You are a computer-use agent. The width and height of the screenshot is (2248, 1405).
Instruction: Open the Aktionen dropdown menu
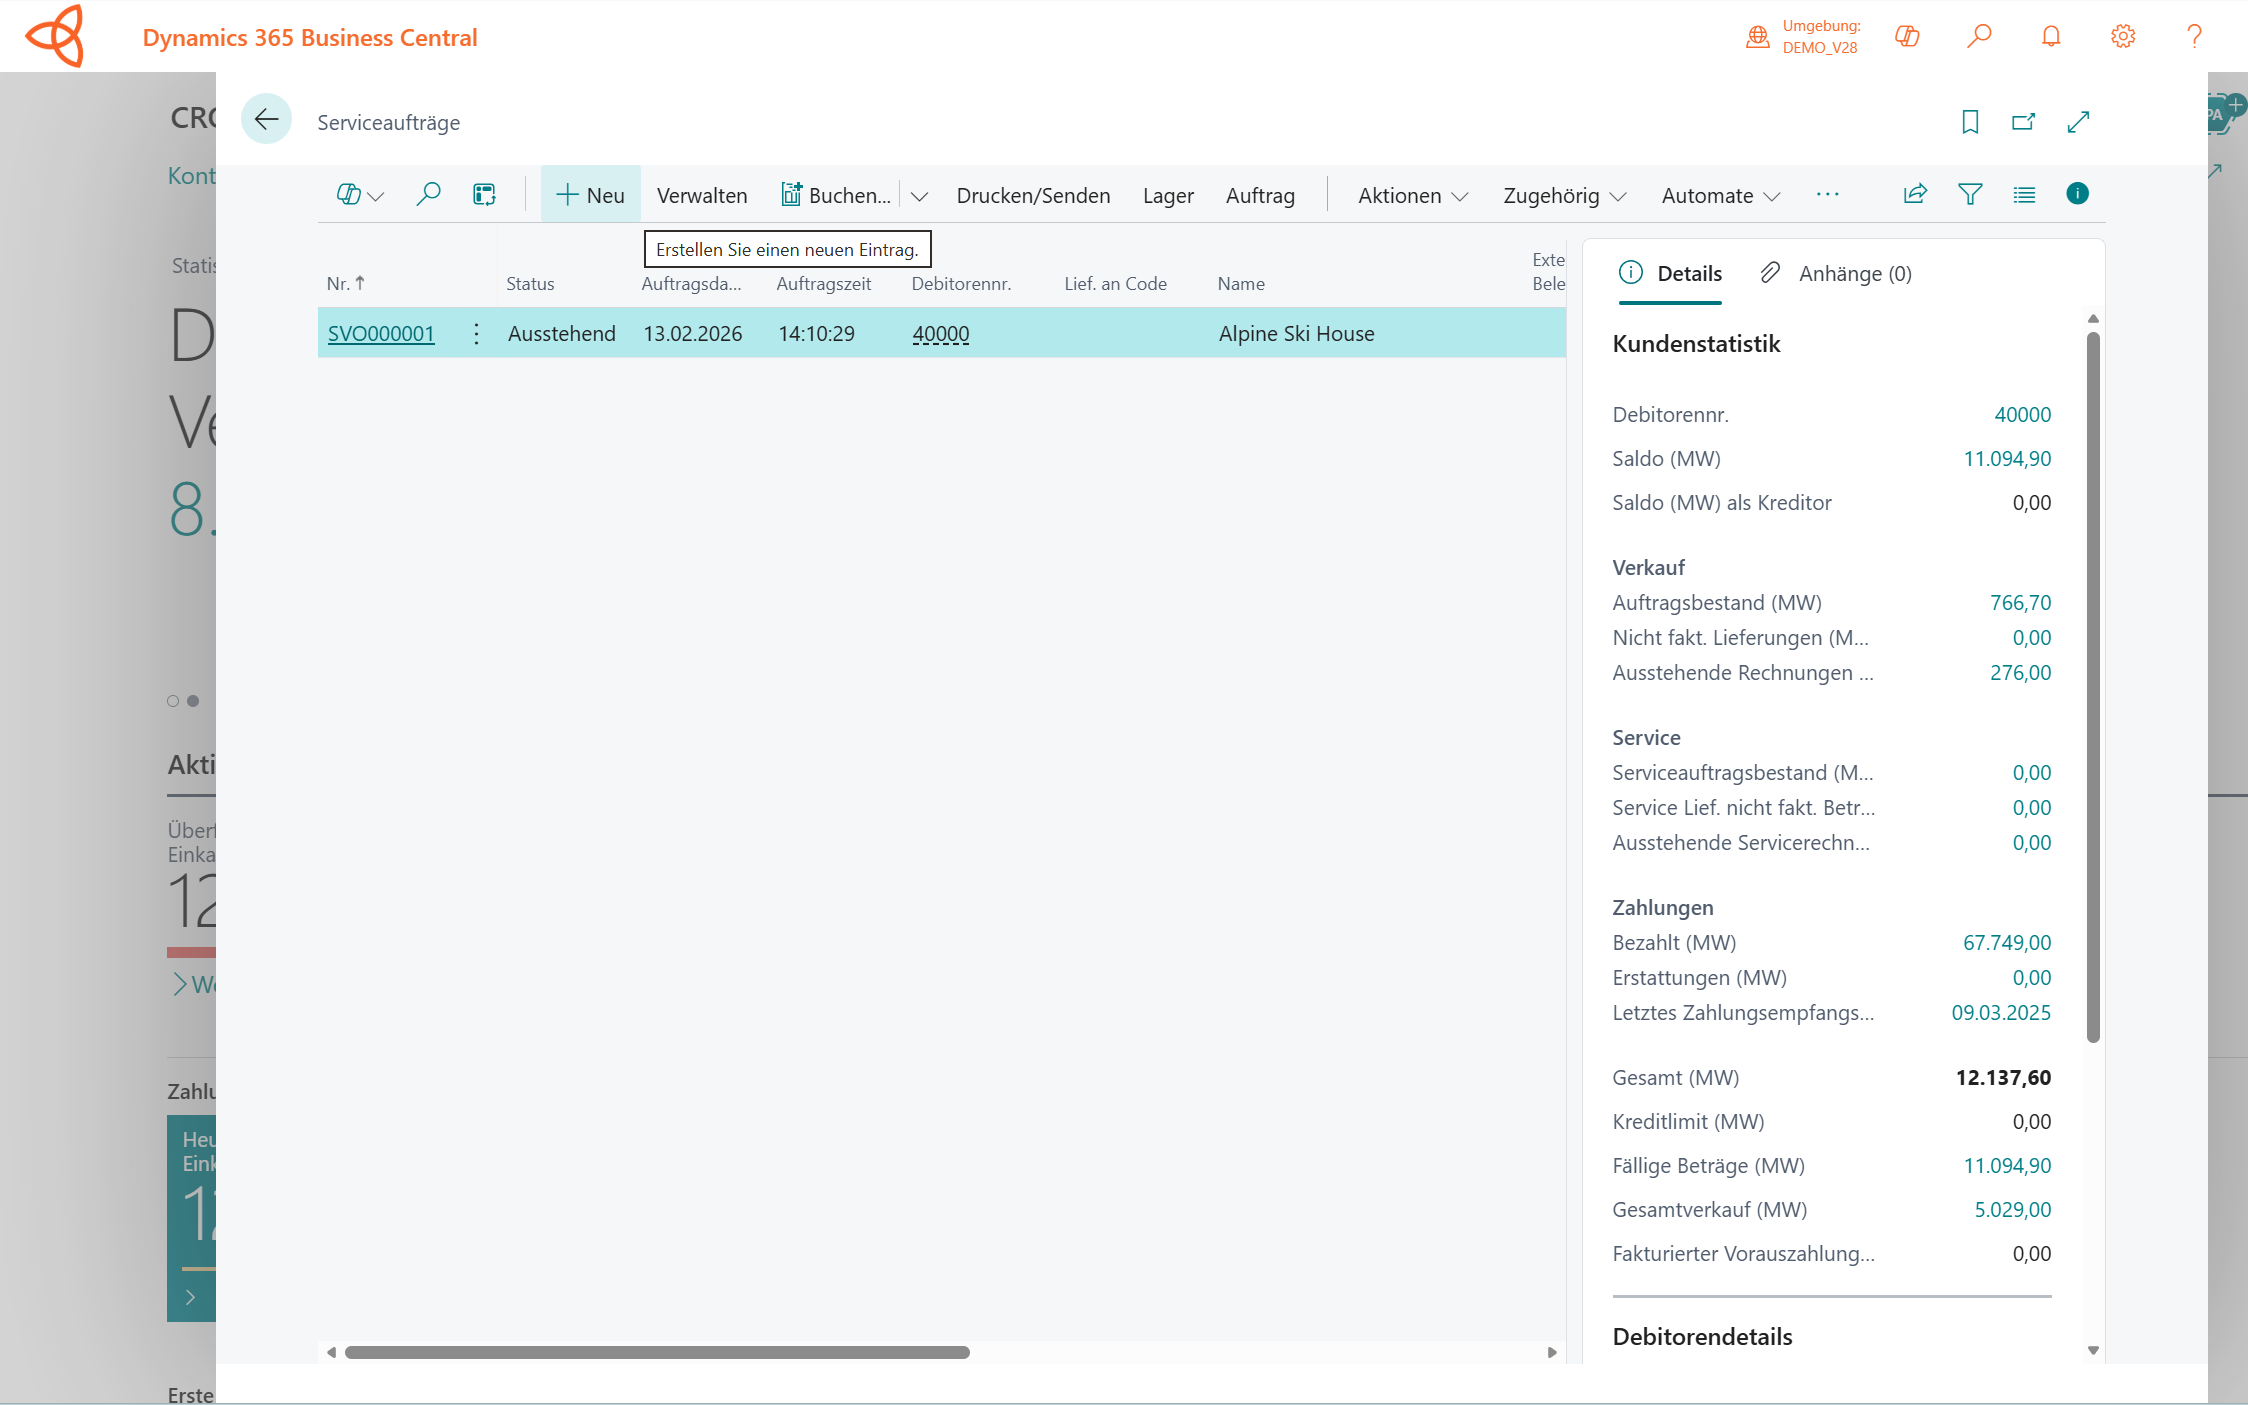coord(1413,196)
